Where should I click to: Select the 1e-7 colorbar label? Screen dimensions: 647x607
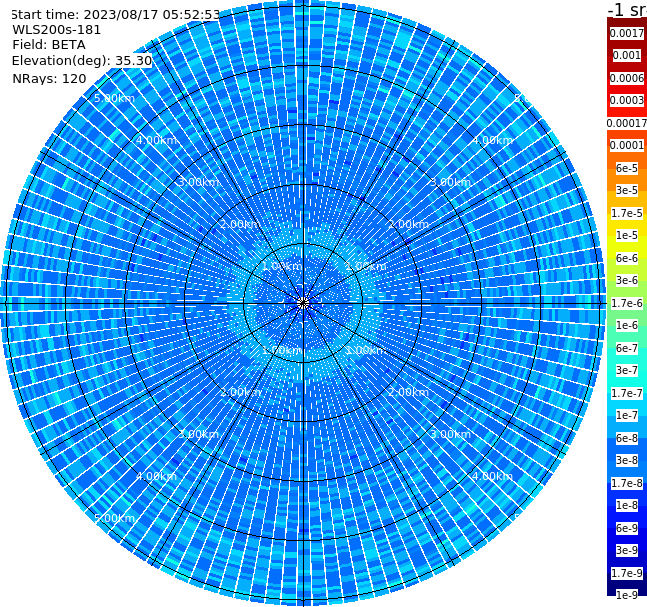pyautogui.click(x=627, y=415)
